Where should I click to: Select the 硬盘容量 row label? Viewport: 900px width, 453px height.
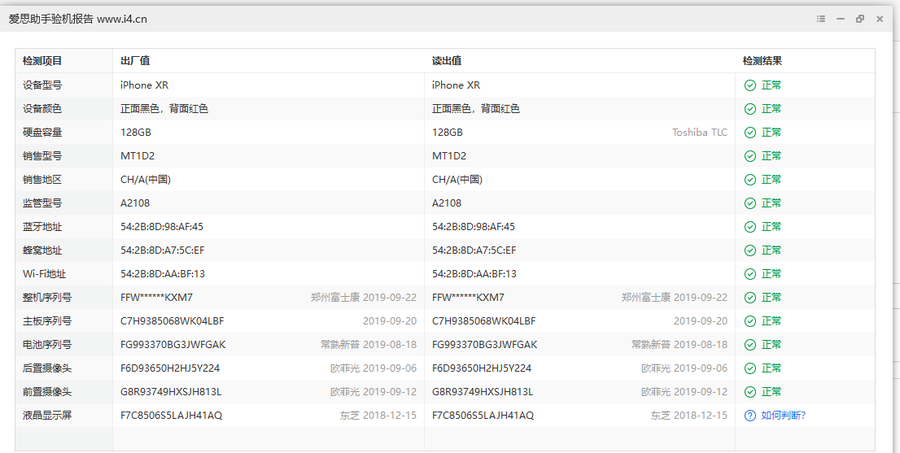tap(42, 132)
